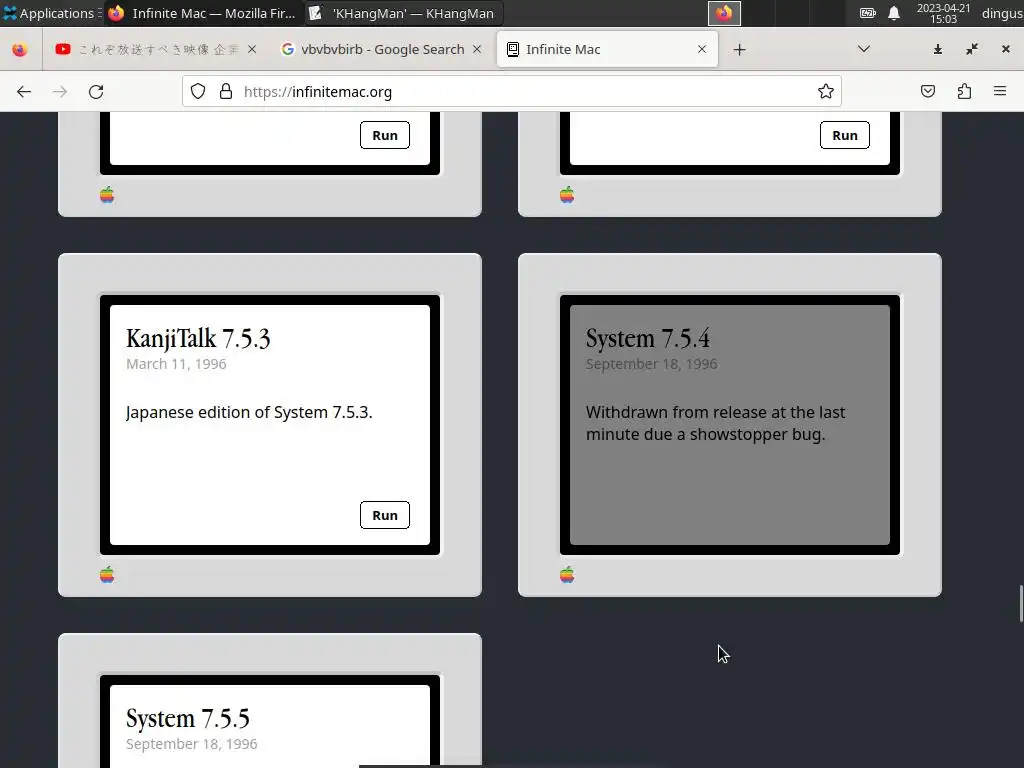Click 'Japanese edition of System 7.5.3.' text
The width and height of the screenshot is (1024, 768).
coord(249,412)
